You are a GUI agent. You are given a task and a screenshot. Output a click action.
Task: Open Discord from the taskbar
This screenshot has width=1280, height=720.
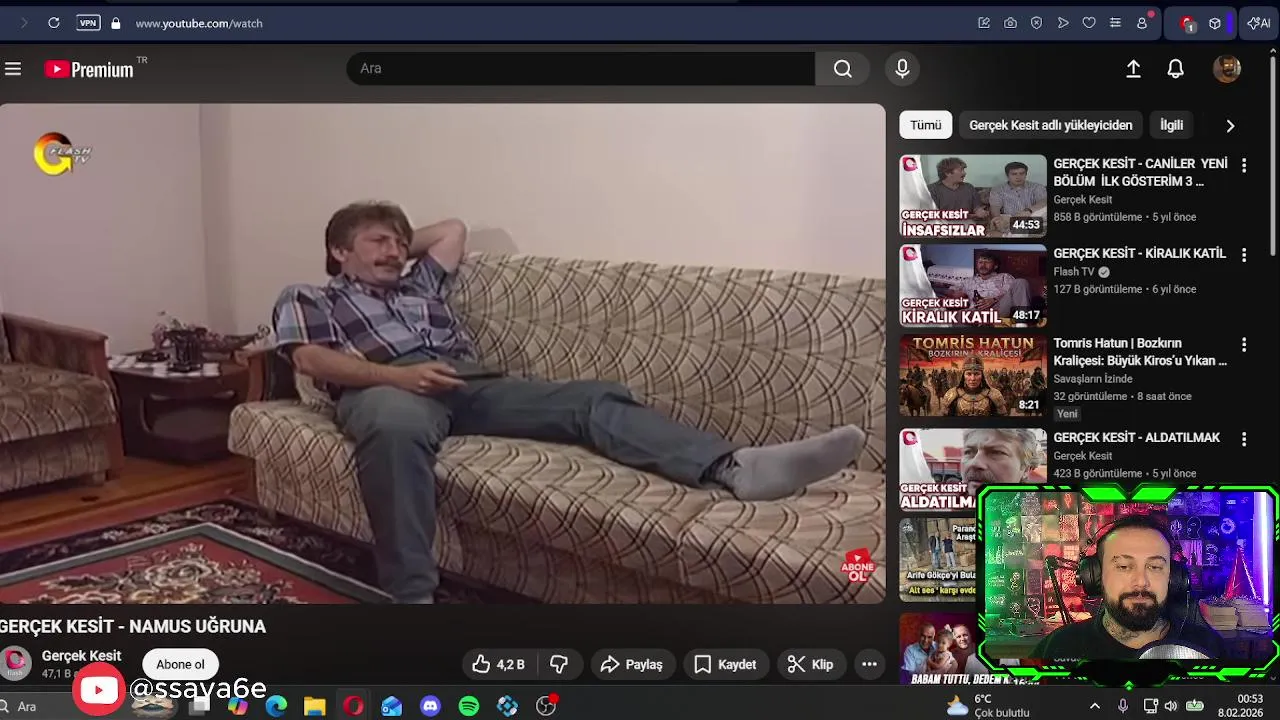click(430, 706)
